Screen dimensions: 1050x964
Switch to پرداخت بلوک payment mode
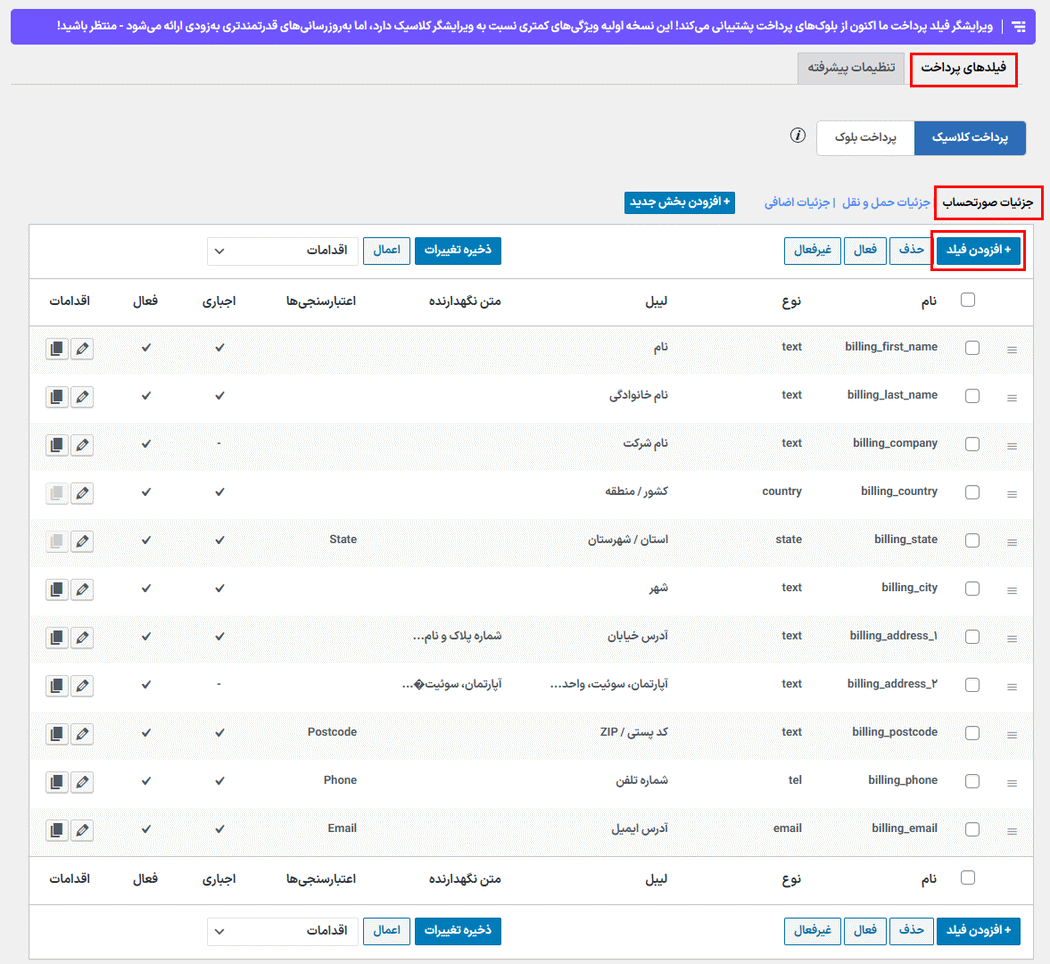865,139
